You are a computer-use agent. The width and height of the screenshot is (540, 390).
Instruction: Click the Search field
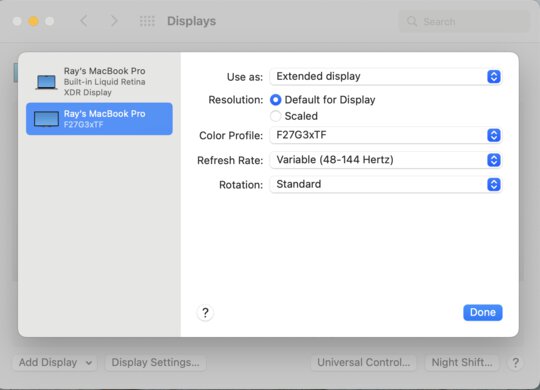[x=464, y=21]
